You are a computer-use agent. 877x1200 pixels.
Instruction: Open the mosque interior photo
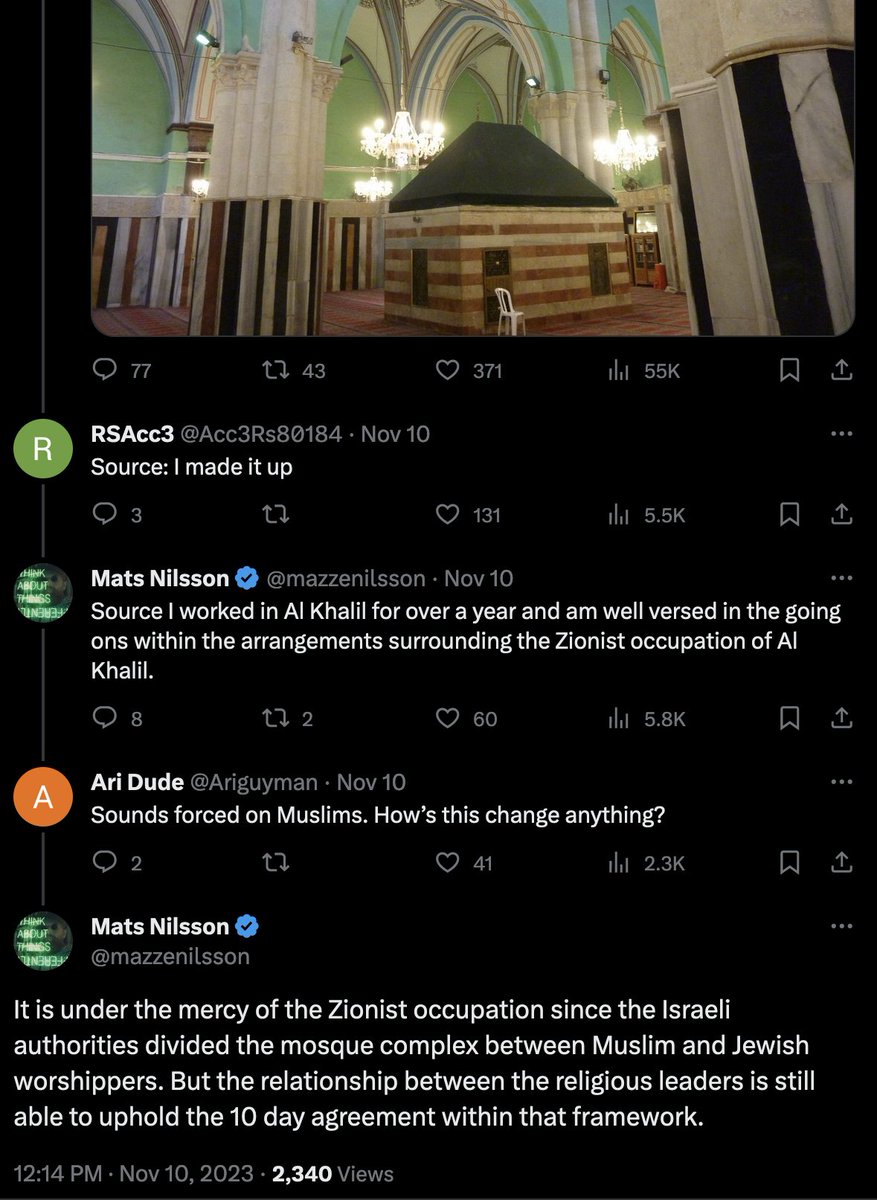473,167
